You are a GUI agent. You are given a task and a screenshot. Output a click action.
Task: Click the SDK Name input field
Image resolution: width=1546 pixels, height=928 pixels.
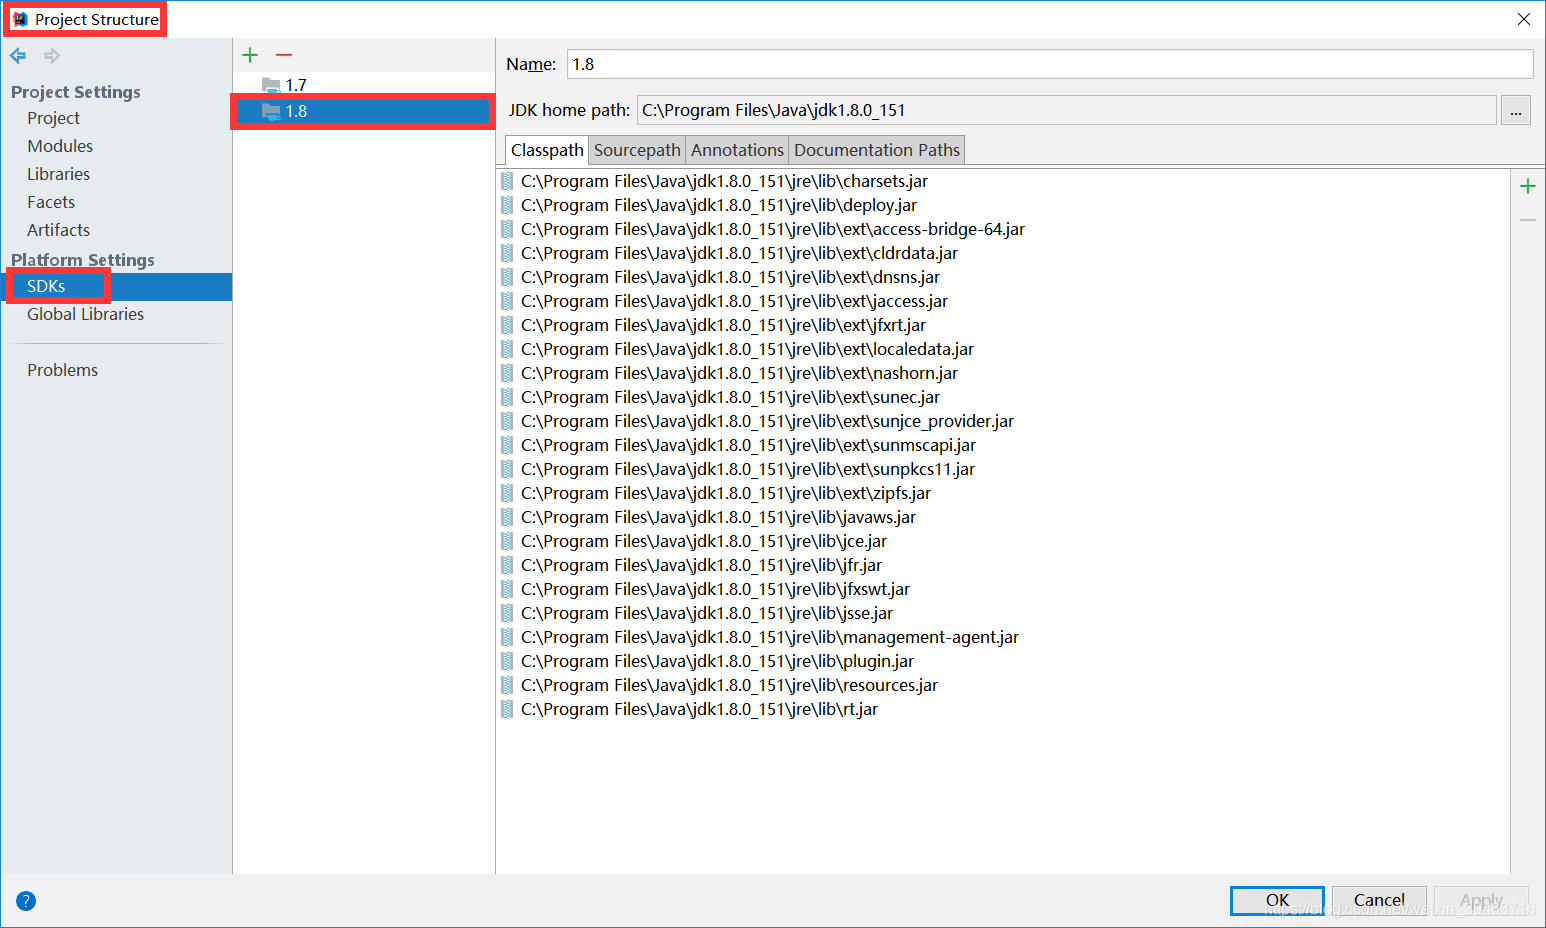1050,64
